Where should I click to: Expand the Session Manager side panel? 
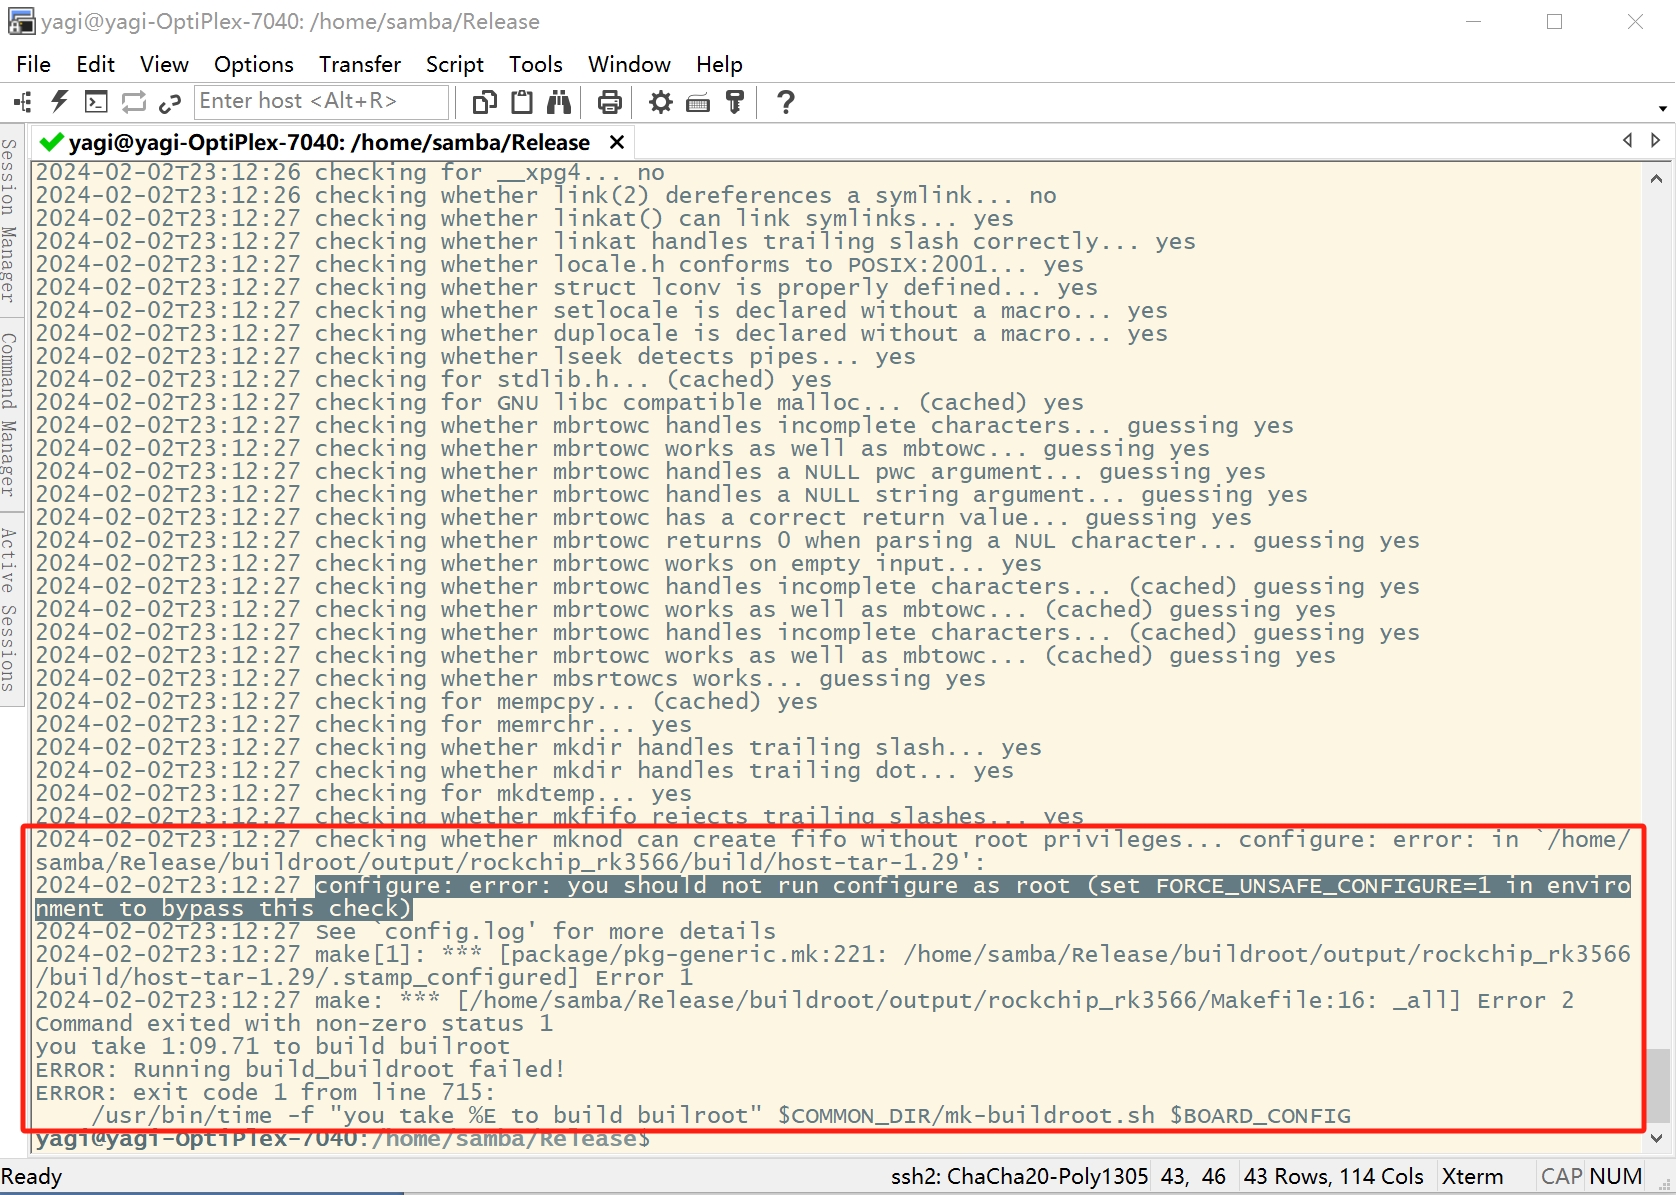click(x=9, y=220)
